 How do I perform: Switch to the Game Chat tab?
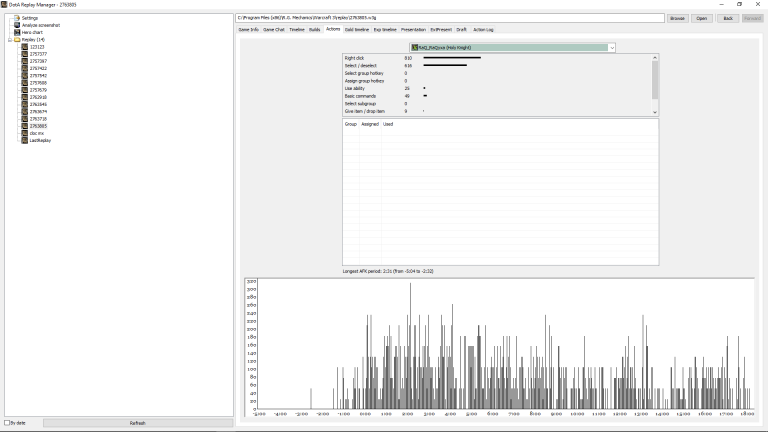click(x=273, y=30)
